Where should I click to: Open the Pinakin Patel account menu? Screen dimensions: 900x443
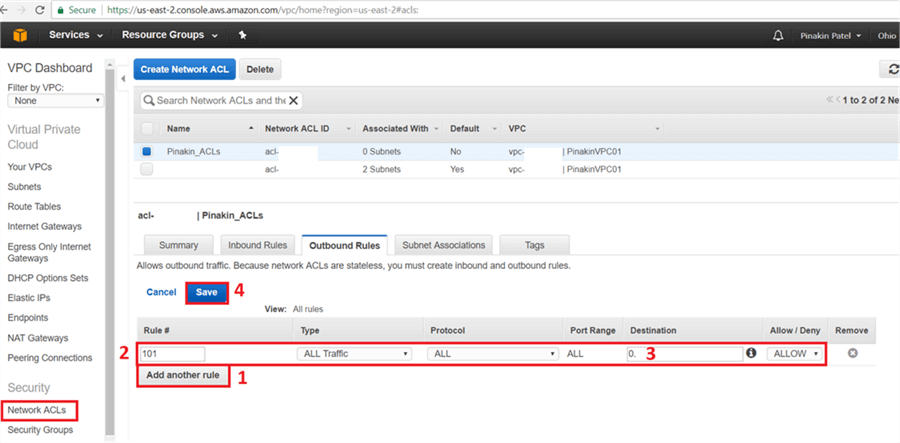(x=831, y=36)
